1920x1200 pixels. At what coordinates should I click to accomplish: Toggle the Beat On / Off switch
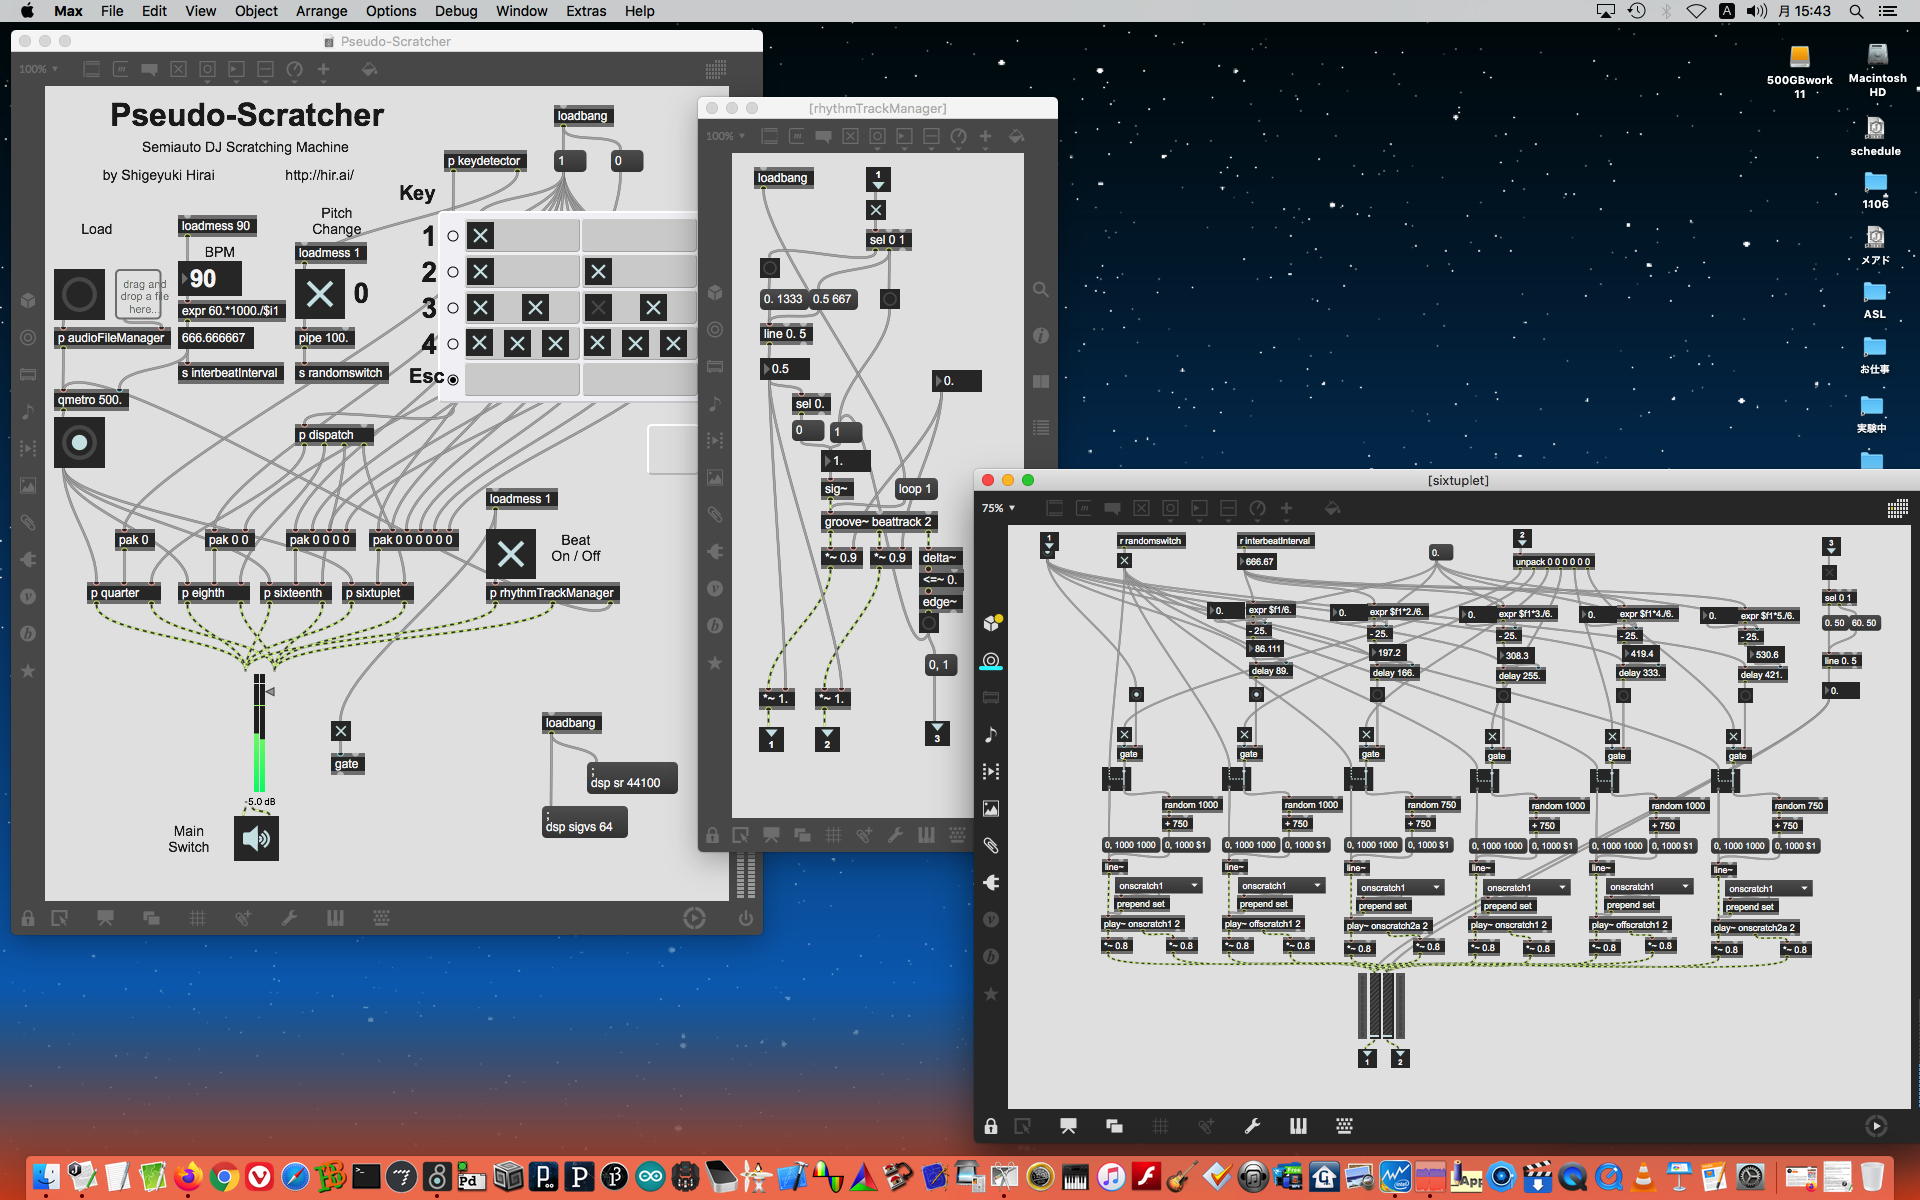pos(510,554)
